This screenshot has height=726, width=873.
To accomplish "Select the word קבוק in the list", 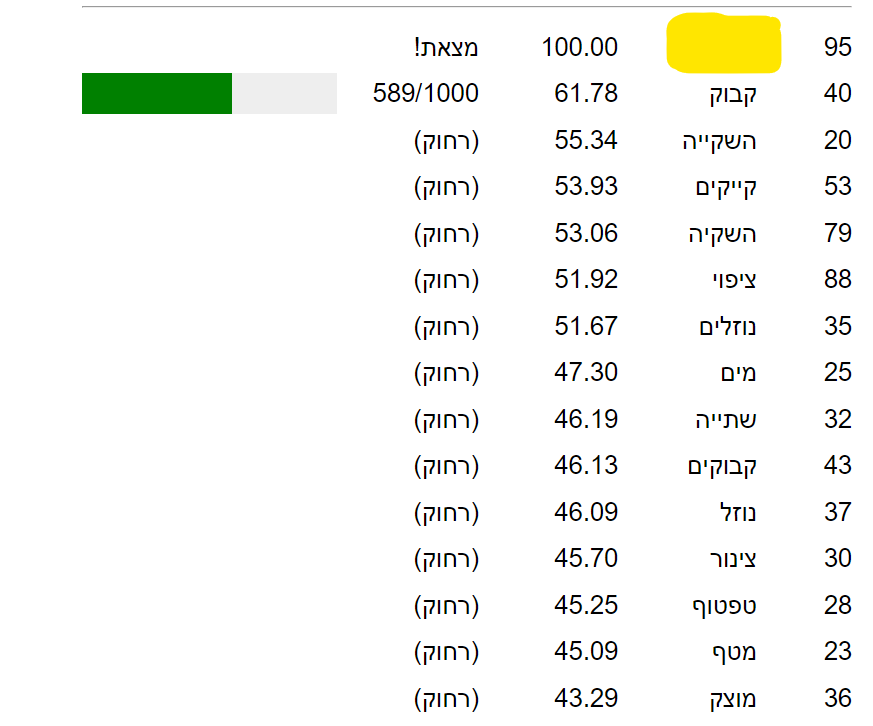I will click(x=731, y=94).
